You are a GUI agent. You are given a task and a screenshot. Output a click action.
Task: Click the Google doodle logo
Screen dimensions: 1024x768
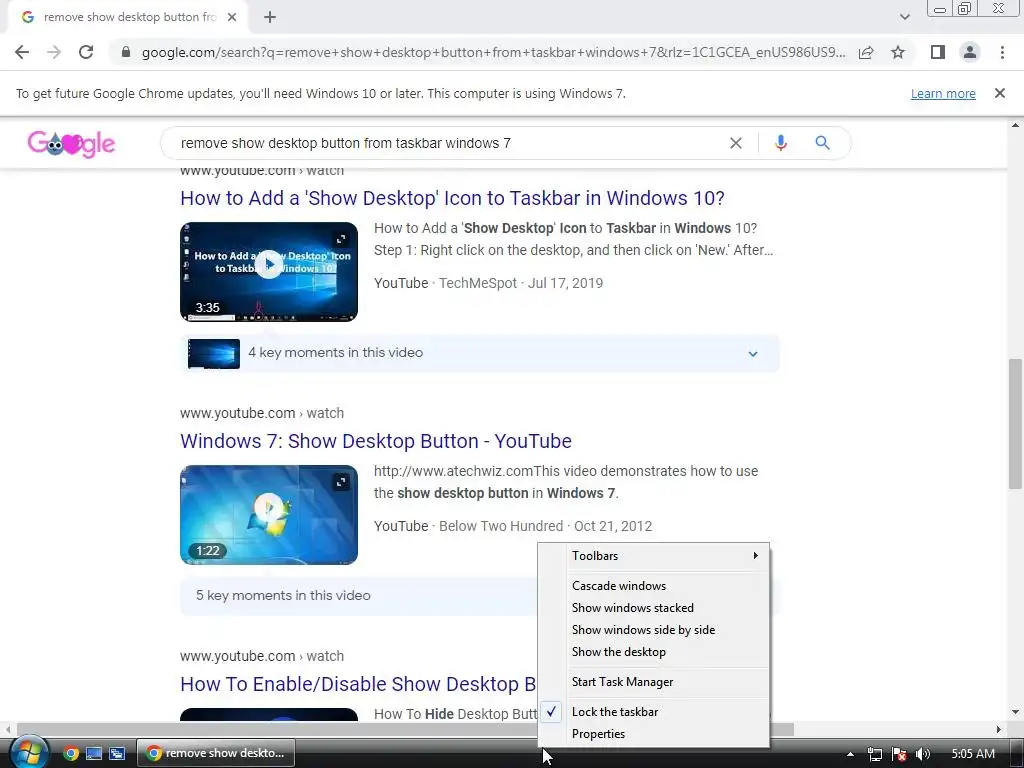(71, 144)
